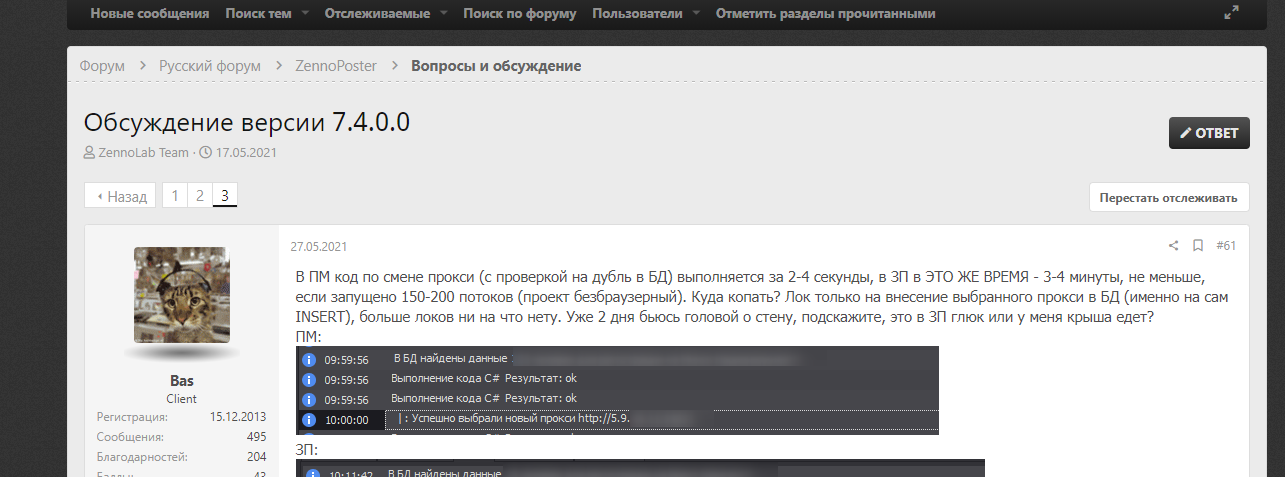Click the Сообщения count 495
Viewport: 1285px width, 477px height.
tap(256, 437)
